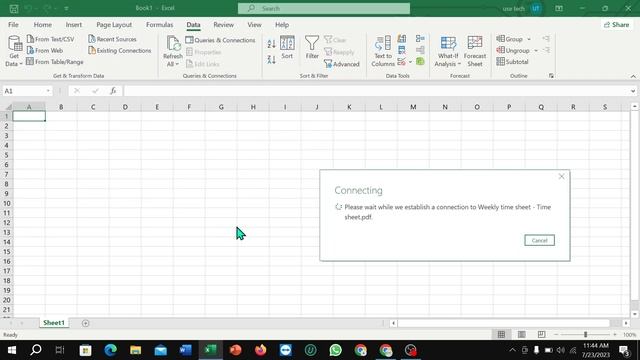The width and height of the screenshot is (640, 360).
Task: Close the Connecting dialog with X
Action: (x=561, y=176)
